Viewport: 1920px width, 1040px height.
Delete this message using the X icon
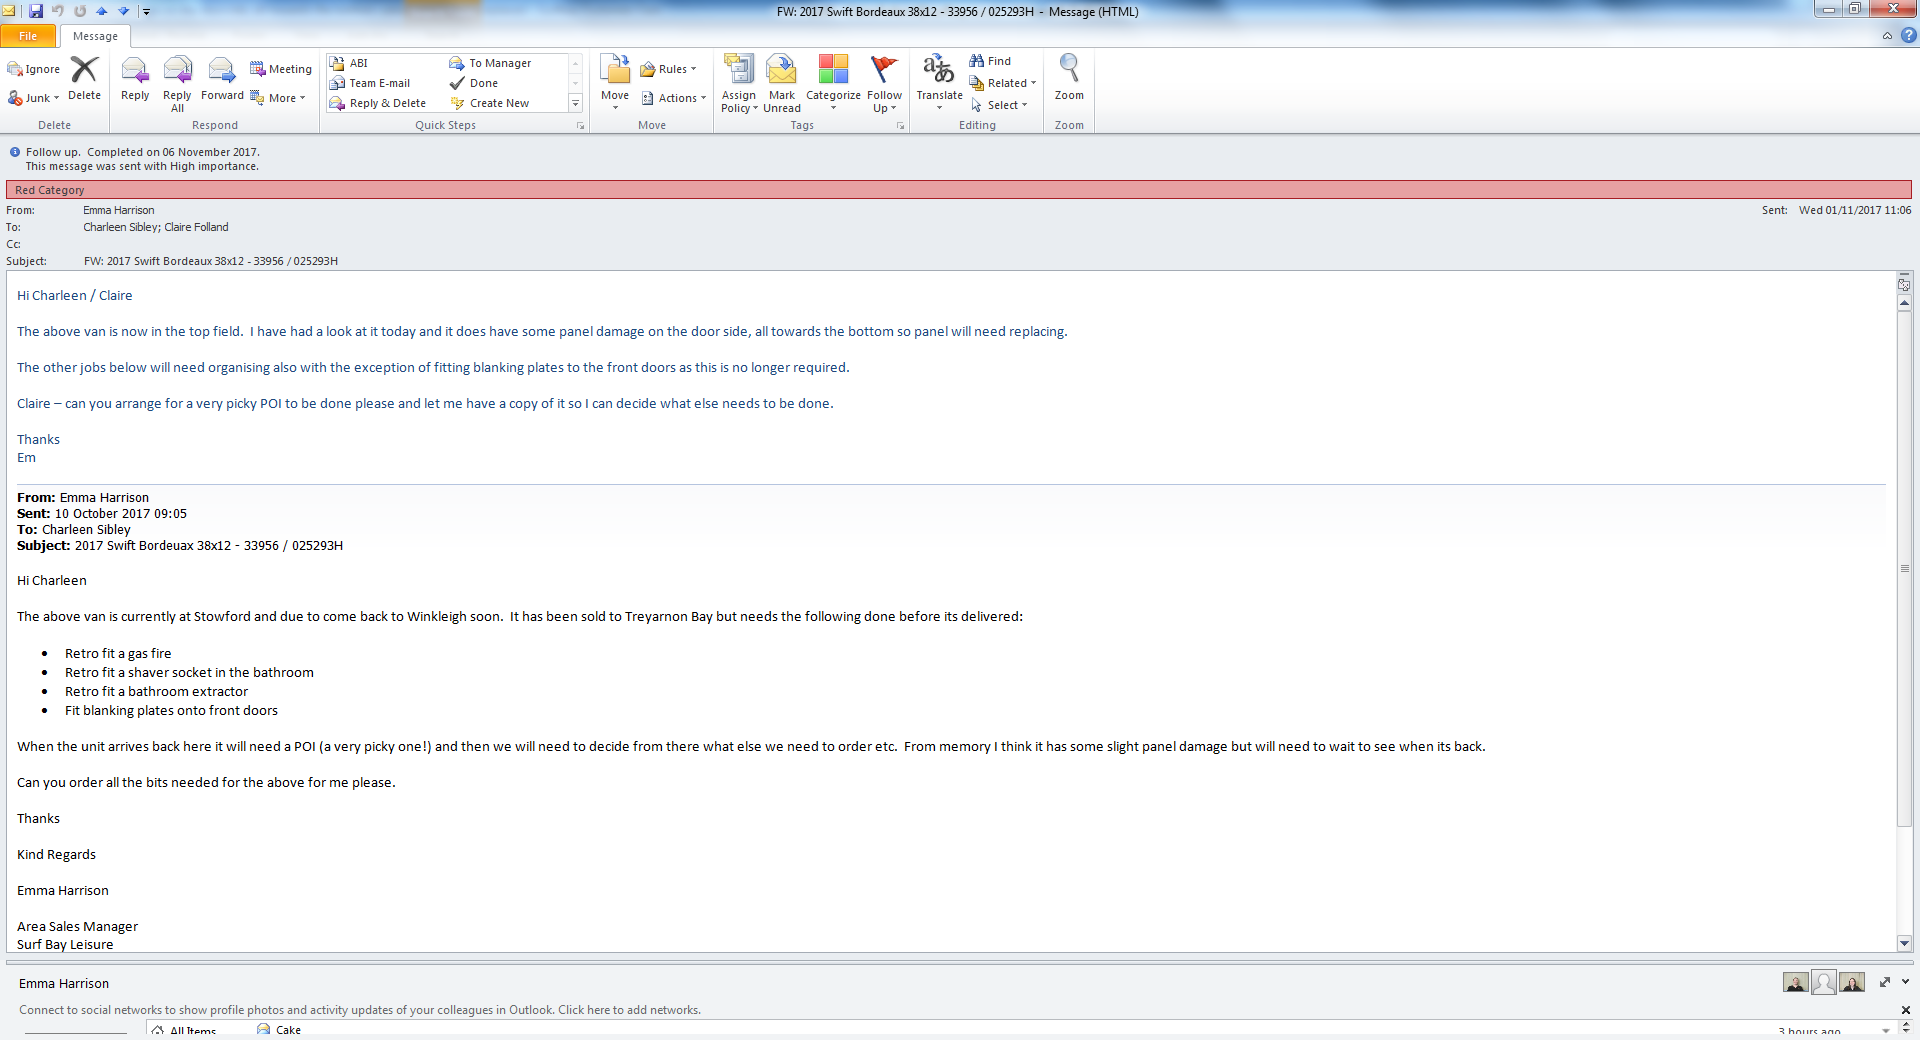[x=84, y=78]
